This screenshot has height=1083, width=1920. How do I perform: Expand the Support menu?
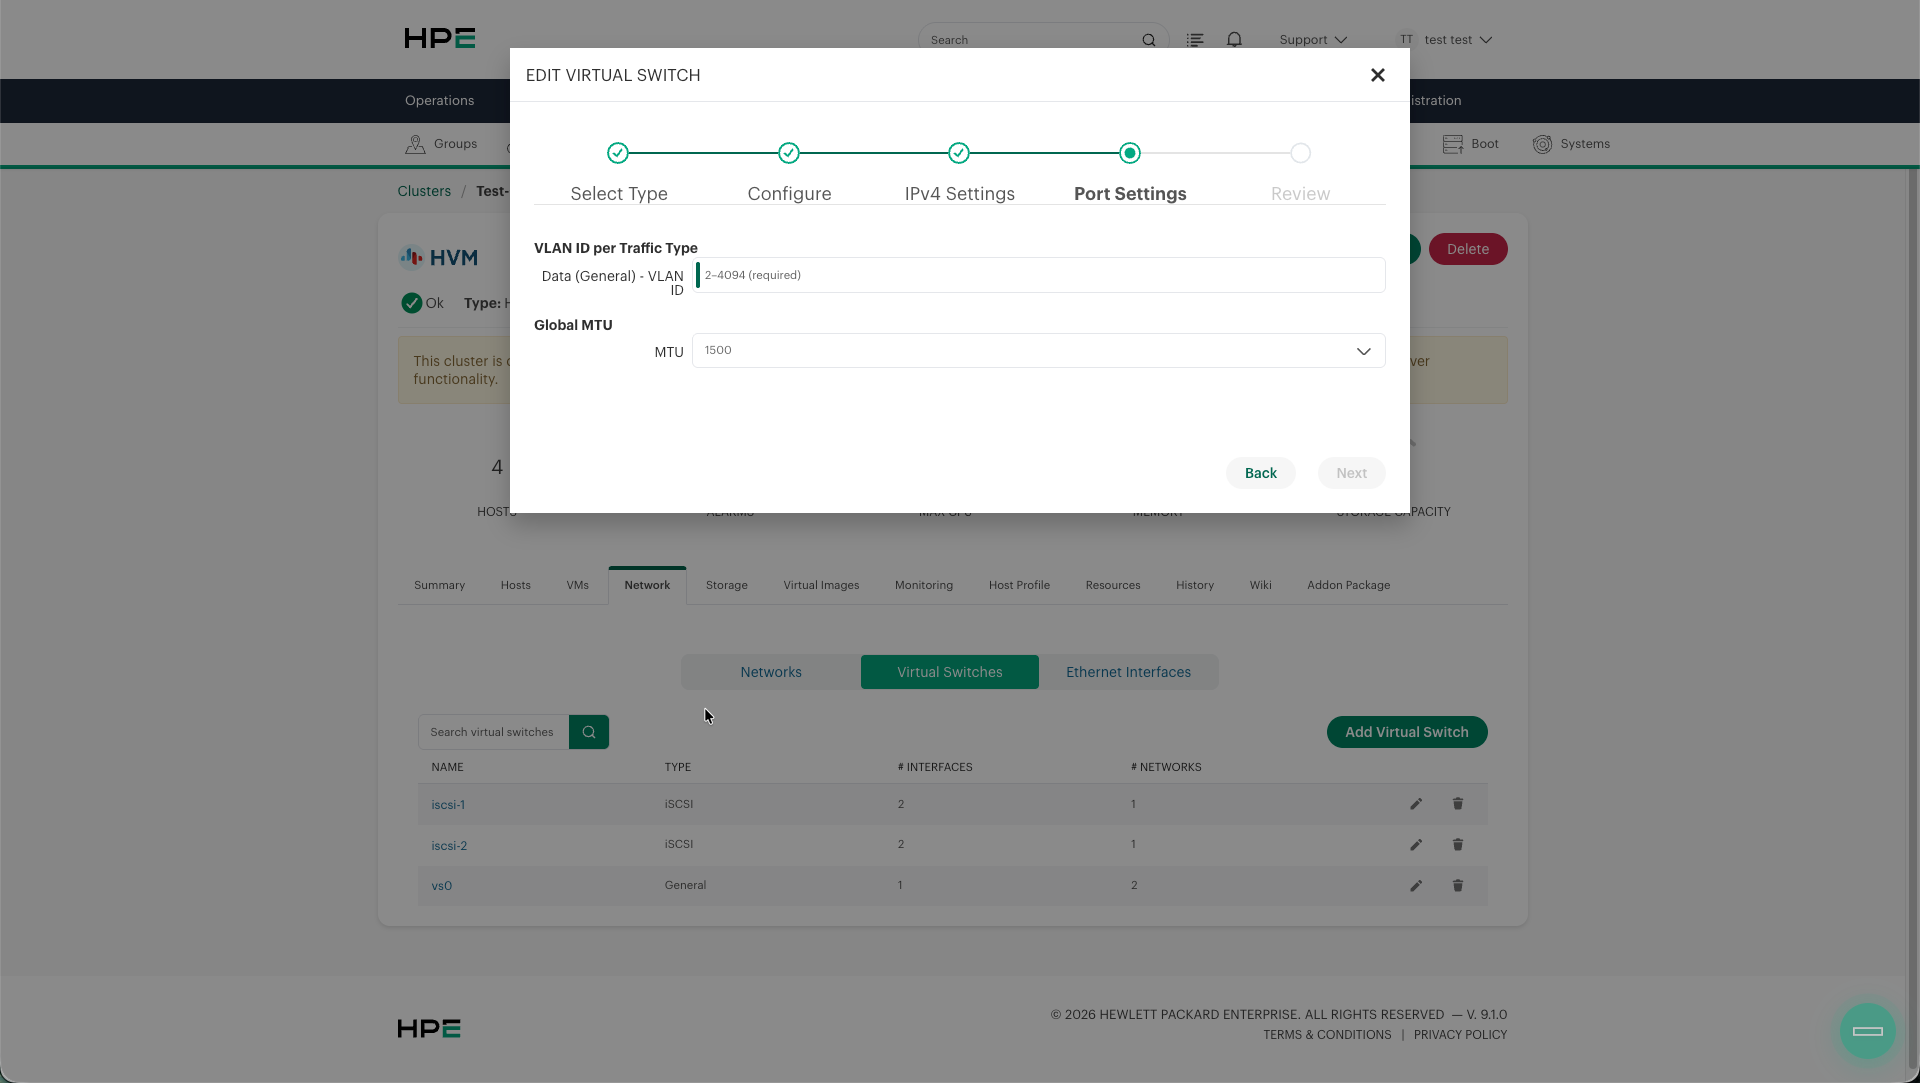click(x=1313, y=40)
